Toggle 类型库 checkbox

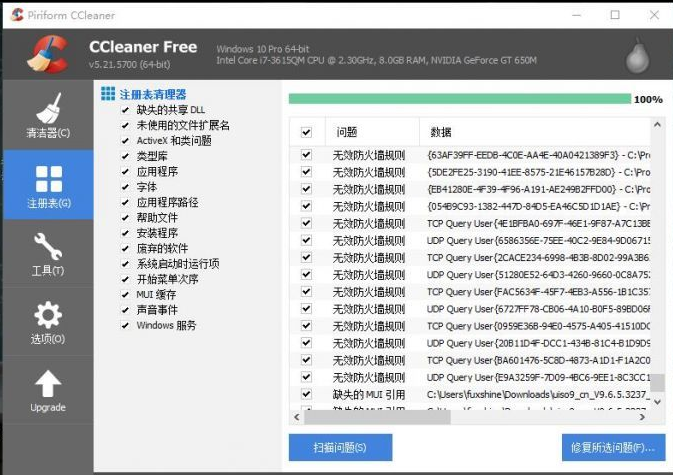[125, 156]
